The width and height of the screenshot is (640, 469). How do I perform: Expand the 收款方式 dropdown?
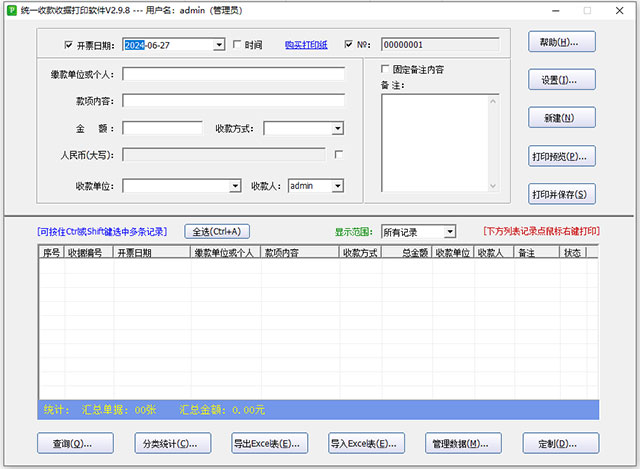338,129
